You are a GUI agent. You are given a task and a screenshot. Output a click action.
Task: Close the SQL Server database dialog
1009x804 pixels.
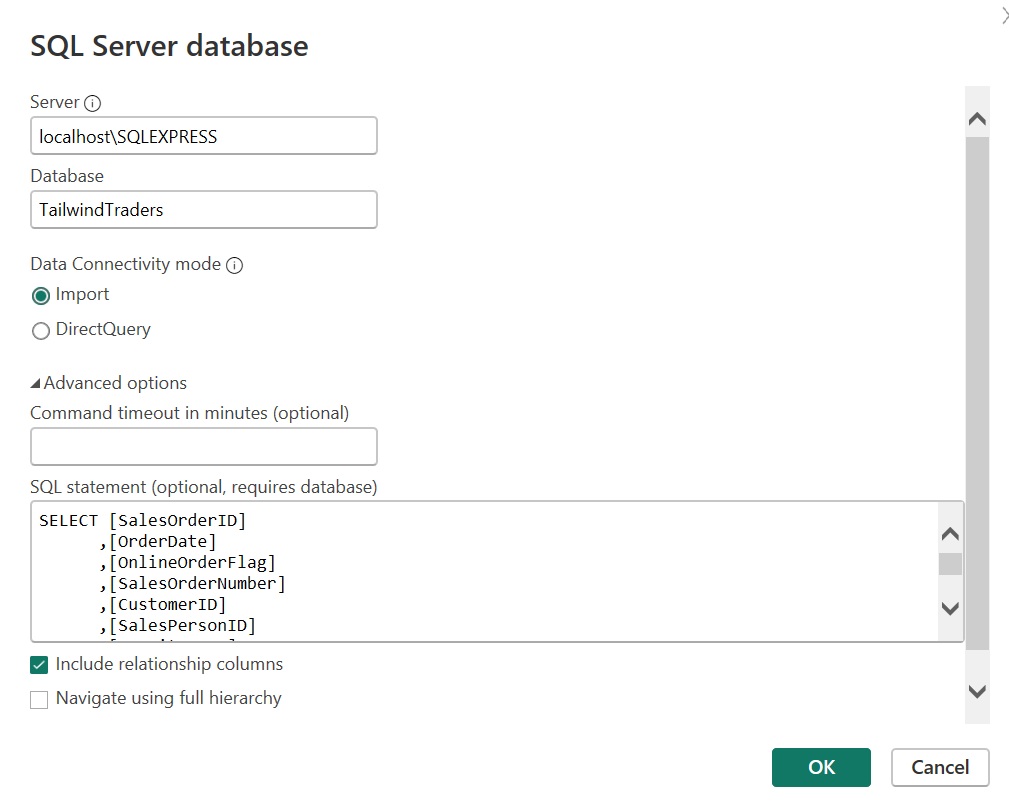(x=1004, y=16)
